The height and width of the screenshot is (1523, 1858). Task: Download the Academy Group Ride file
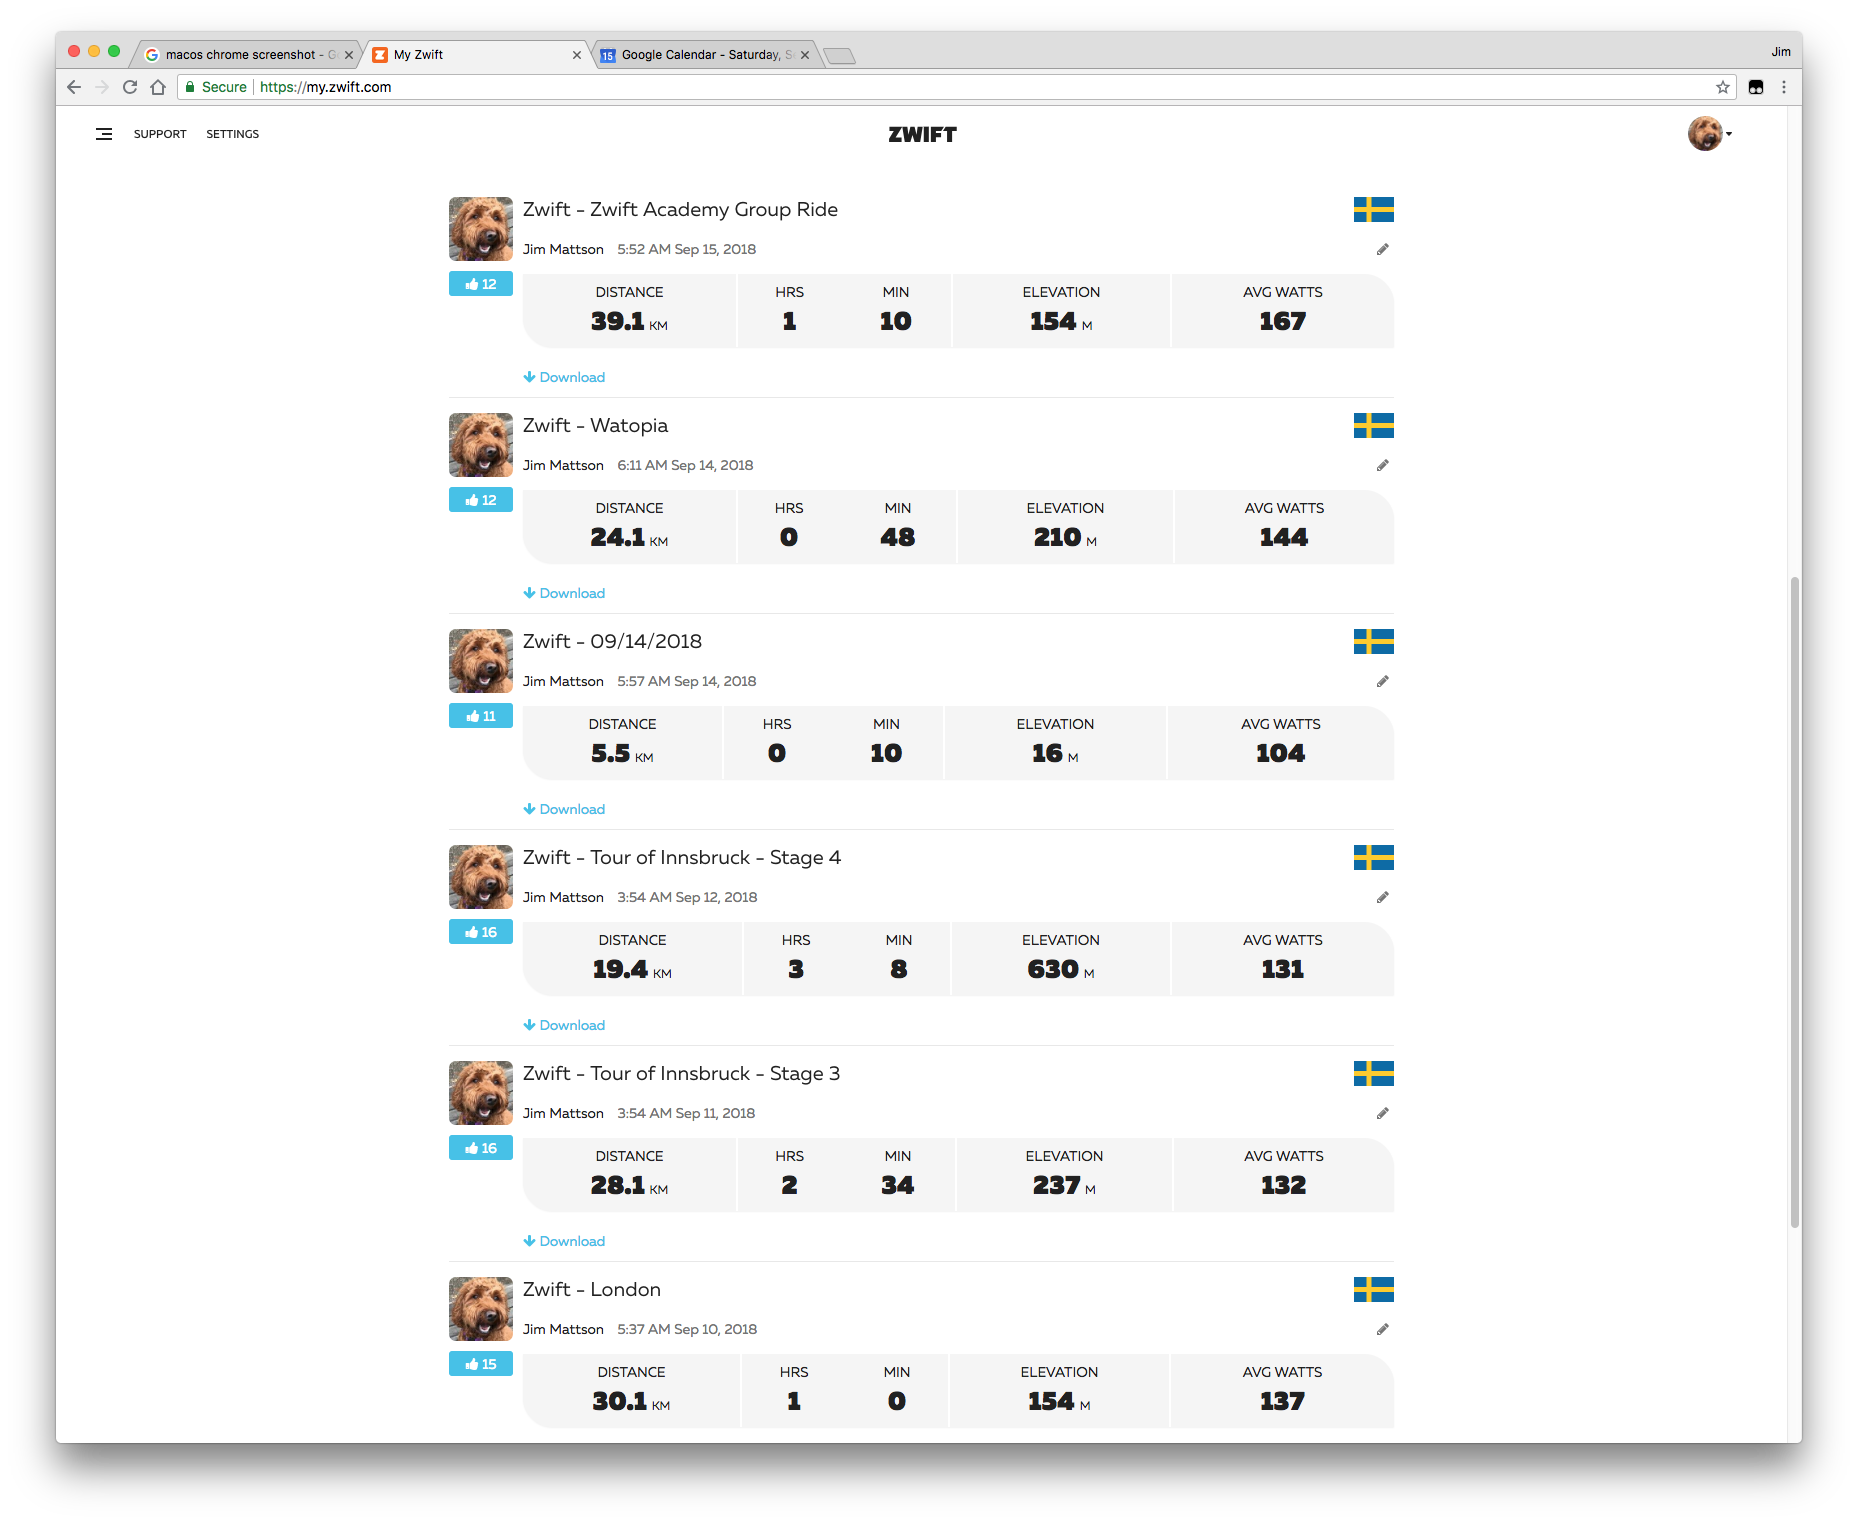click(x=564, y=377)
